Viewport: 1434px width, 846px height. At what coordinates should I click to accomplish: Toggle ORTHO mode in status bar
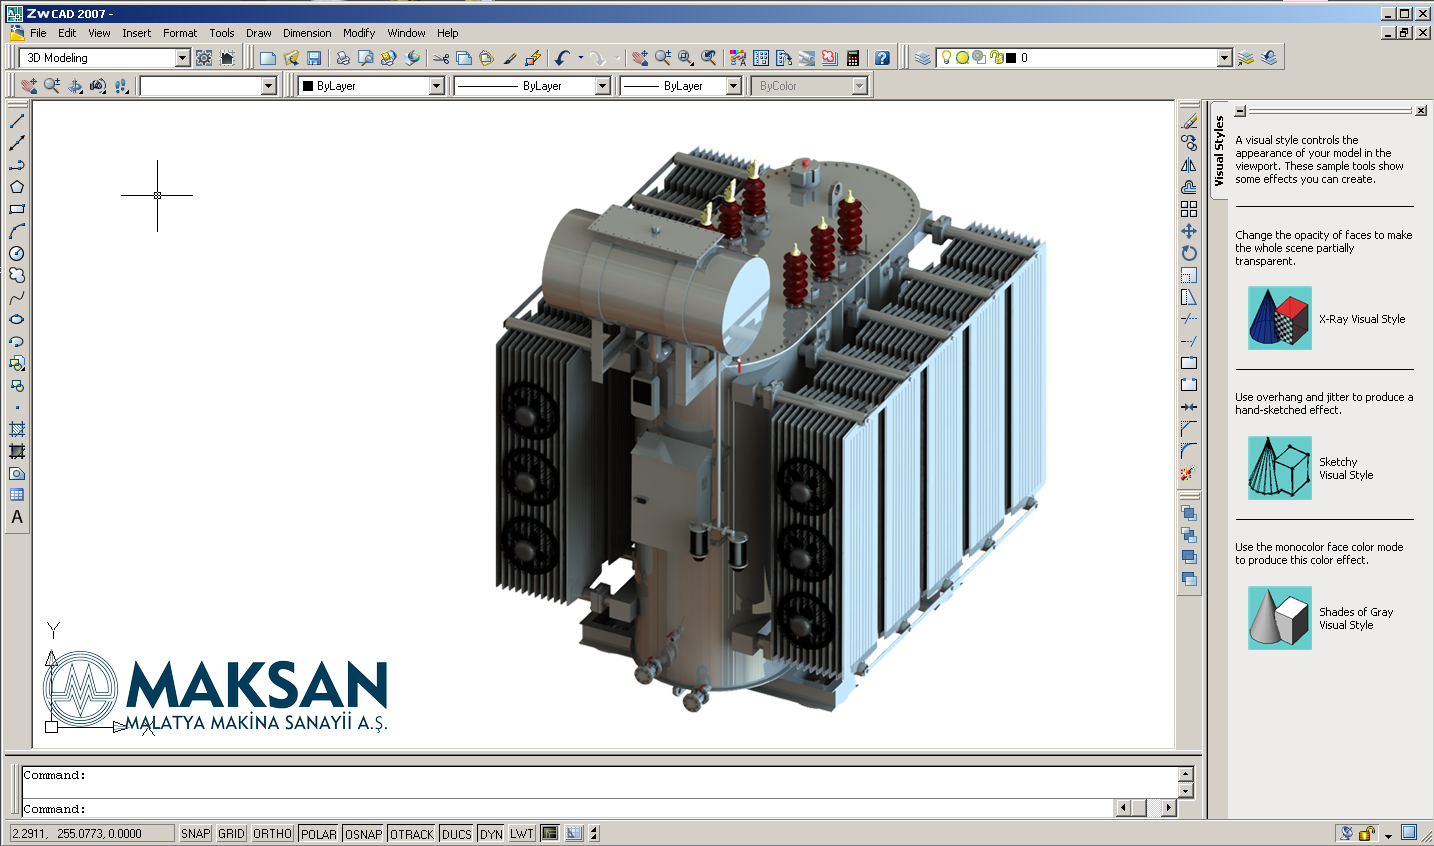coord(272,834)
